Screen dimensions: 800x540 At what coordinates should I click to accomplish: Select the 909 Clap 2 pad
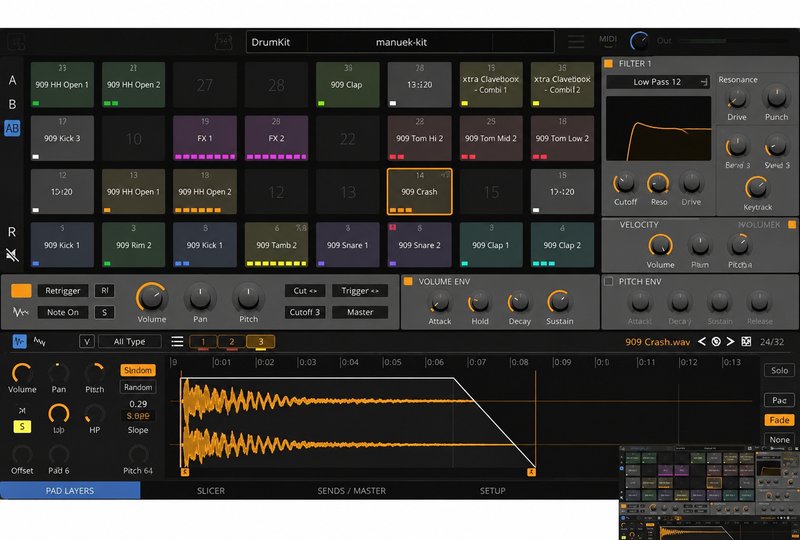click(x=562, y=245)
